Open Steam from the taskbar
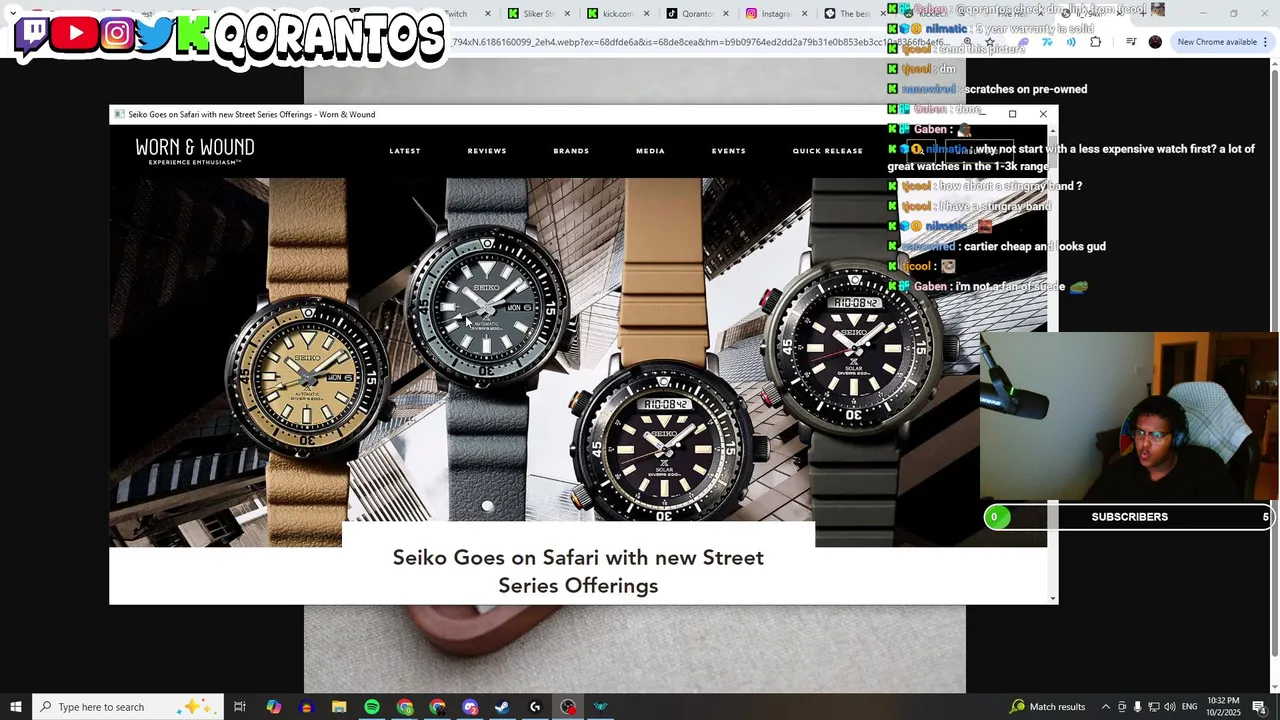 (x=502, y=707)
